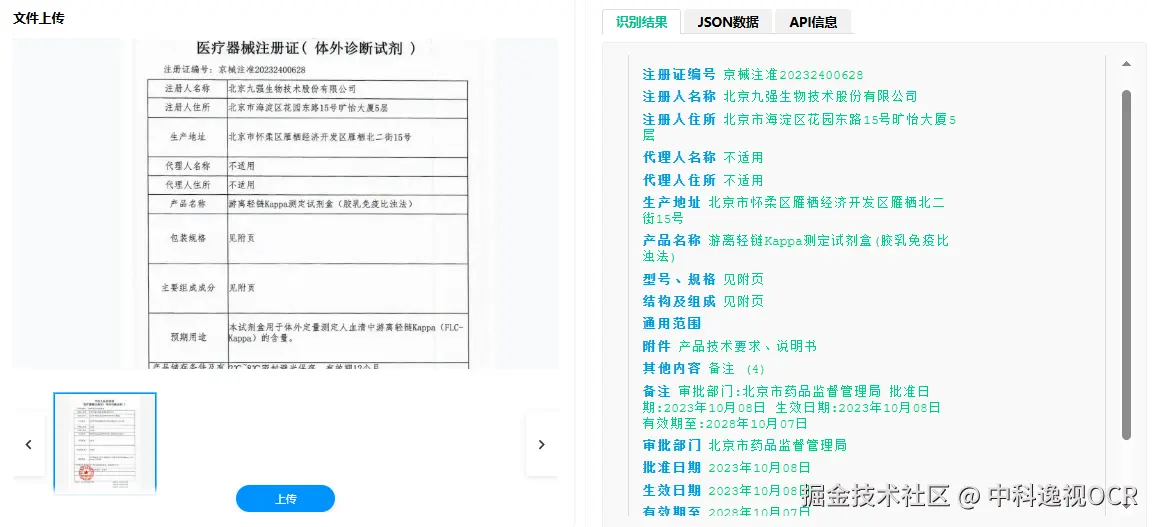Click 包装规格 cell in the certificate preview

pyautogui.click(x=189, y=239)
